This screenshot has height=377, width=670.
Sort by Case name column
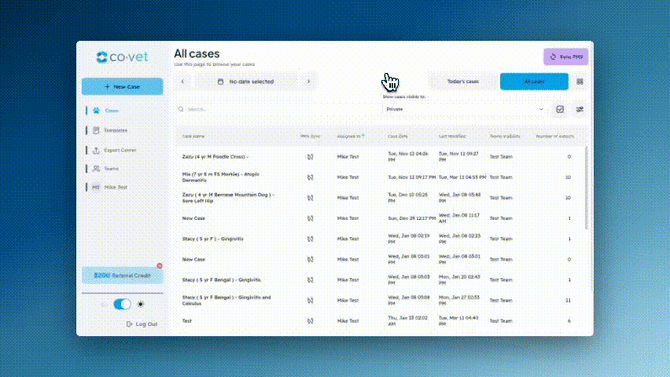[x=193, y=136]
